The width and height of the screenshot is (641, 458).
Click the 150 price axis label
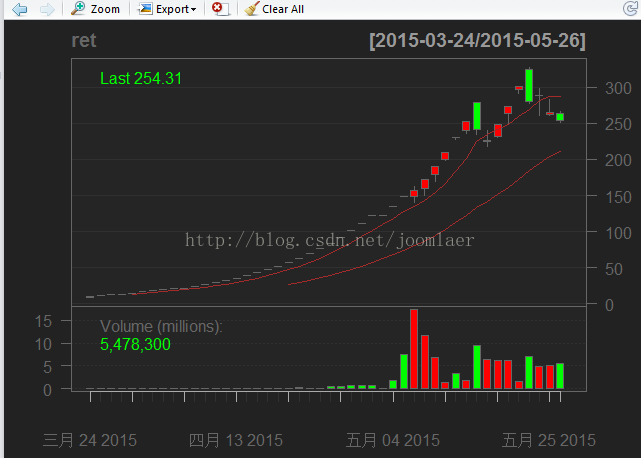click(618, 197)
